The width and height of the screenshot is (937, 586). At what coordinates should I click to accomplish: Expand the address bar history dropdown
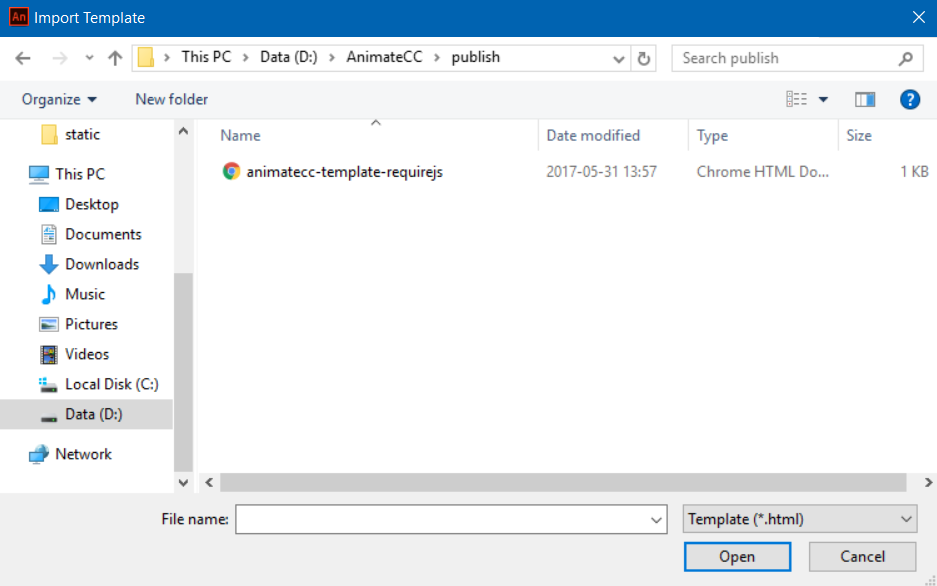point(619,58)
